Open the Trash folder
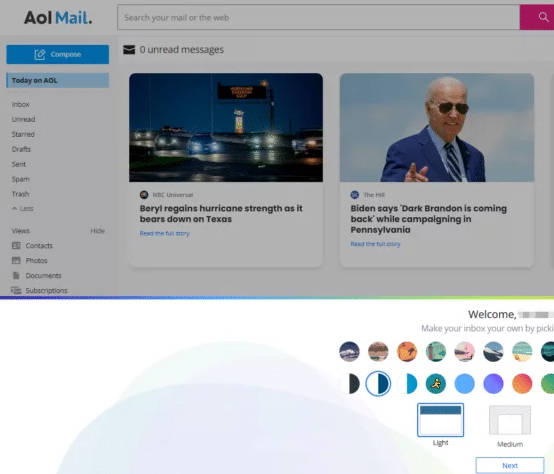 [20, 194]
